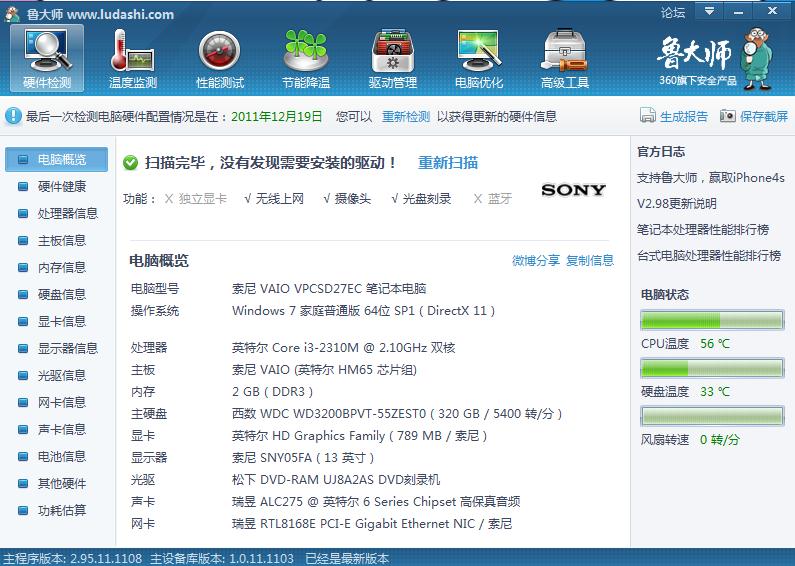This screenshot has width=795, height=566.
Task: Open 支持鲁大师，赢取iPhone4s log entry
Action: click(x=711, y=178)
